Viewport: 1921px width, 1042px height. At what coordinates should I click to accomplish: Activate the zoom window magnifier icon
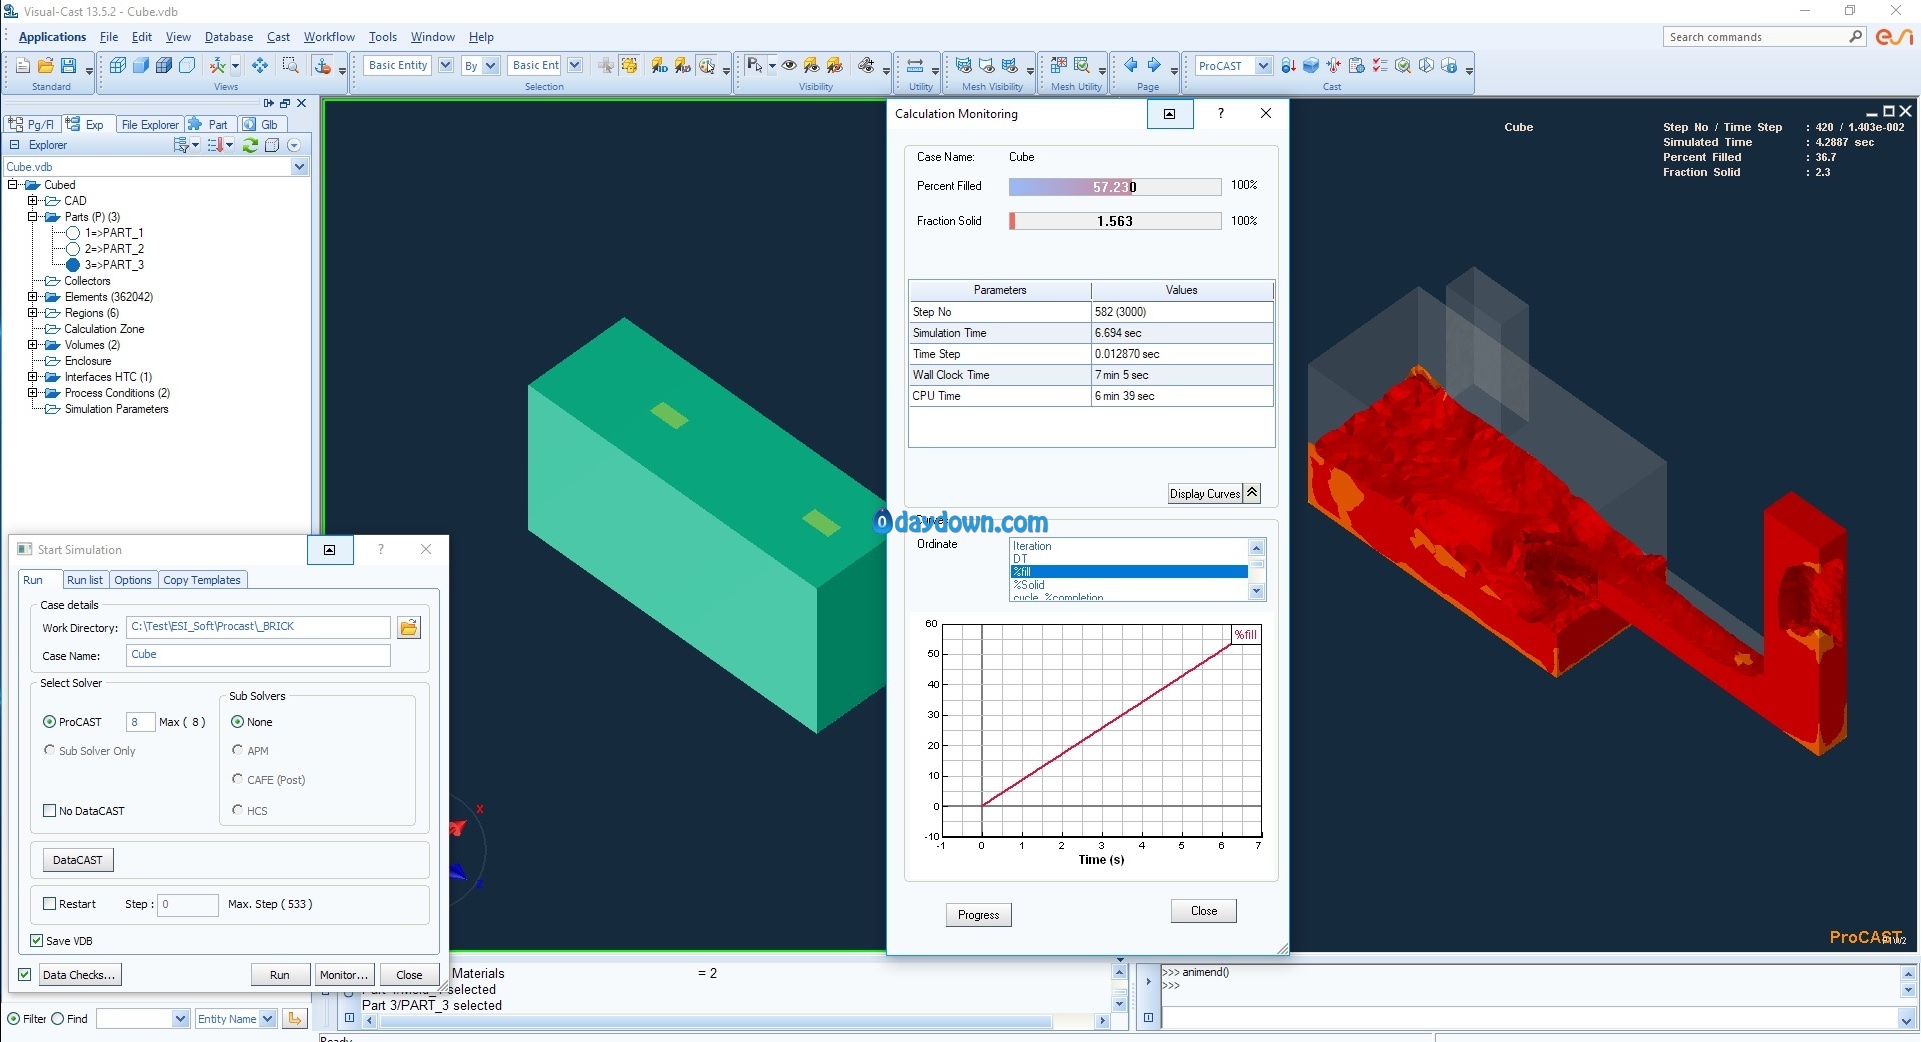point(290,66)
